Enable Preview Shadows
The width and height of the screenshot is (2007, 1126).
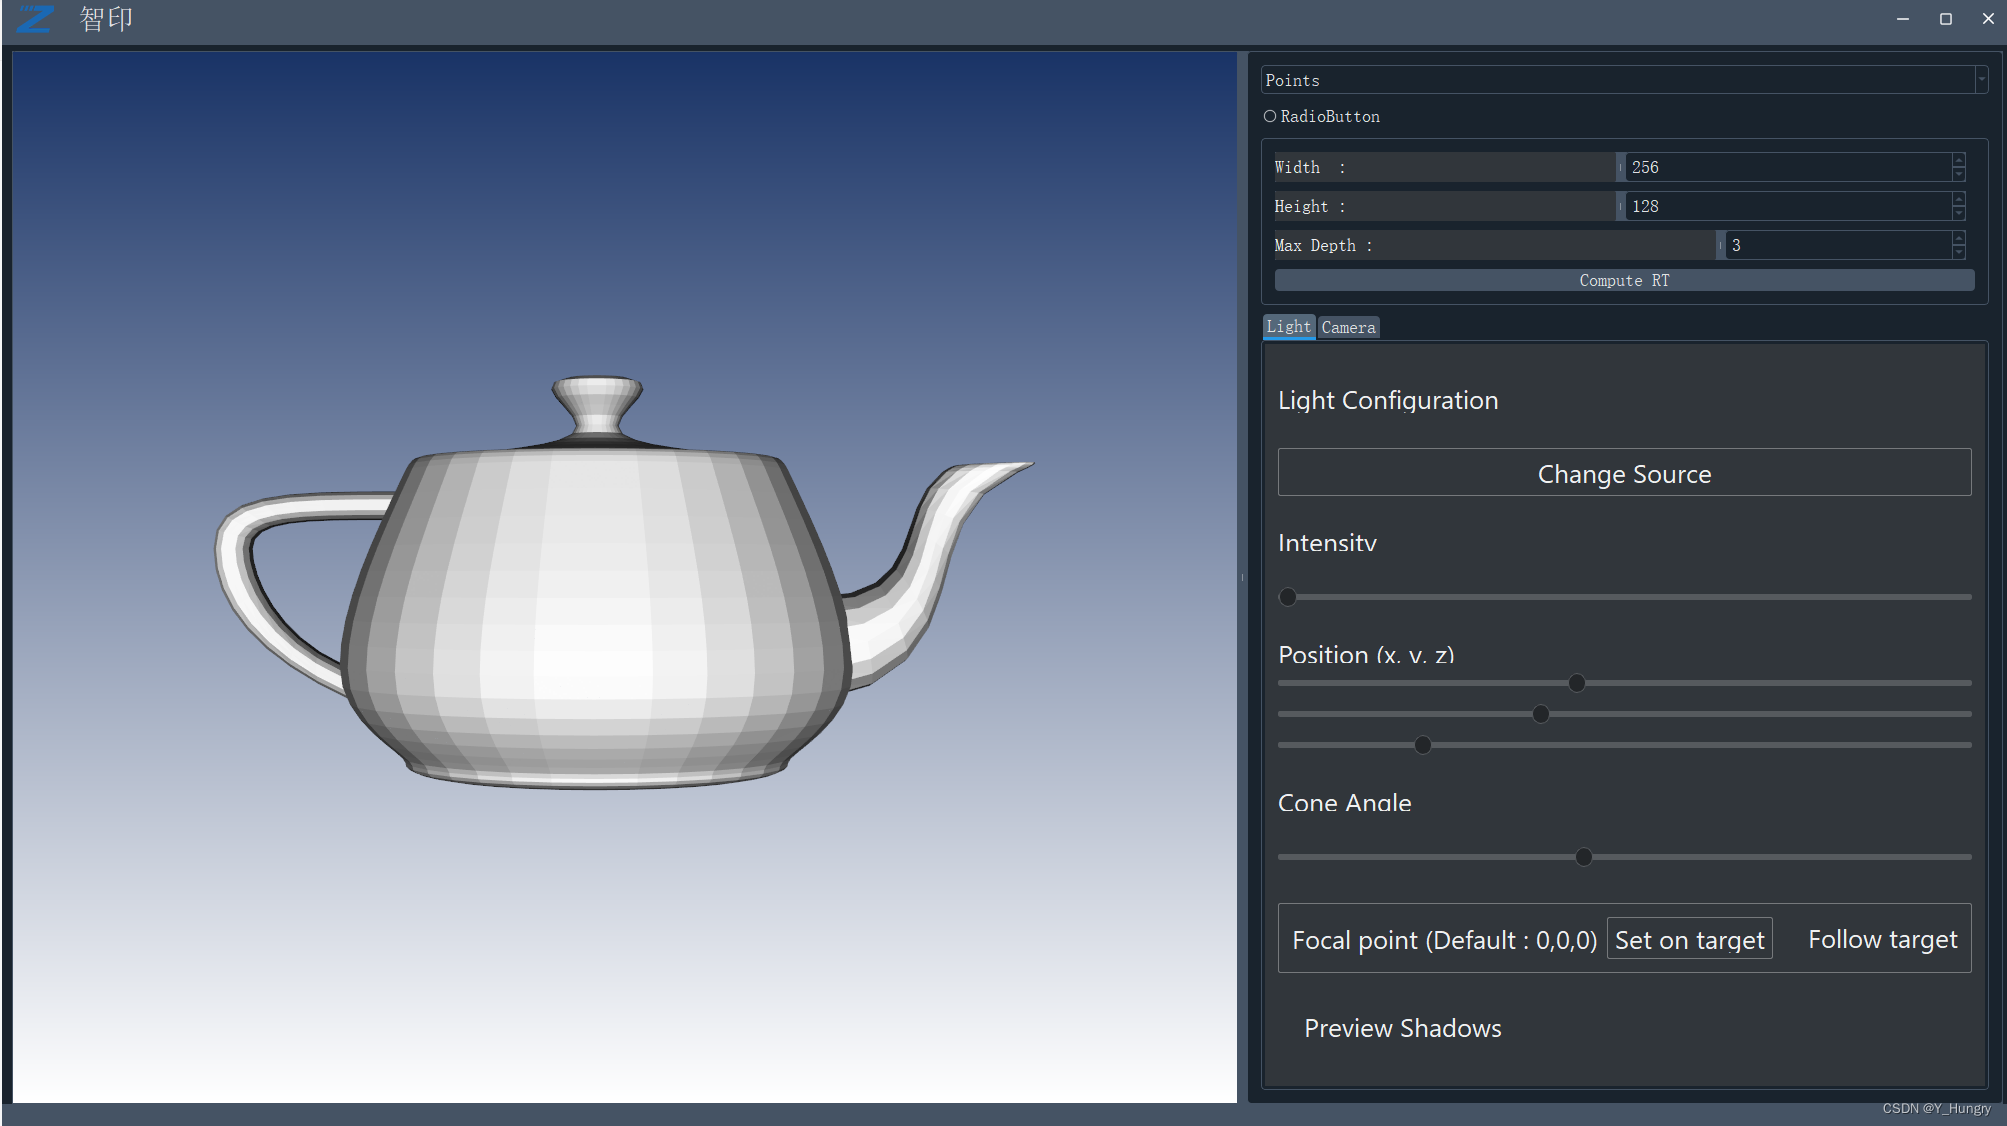click(x=1402, y=1027)
